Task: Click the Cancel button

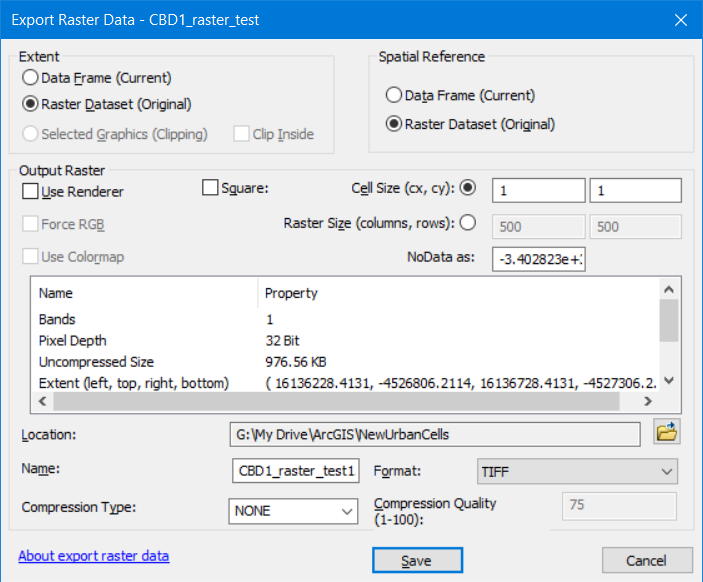Action: pos(647,560)
